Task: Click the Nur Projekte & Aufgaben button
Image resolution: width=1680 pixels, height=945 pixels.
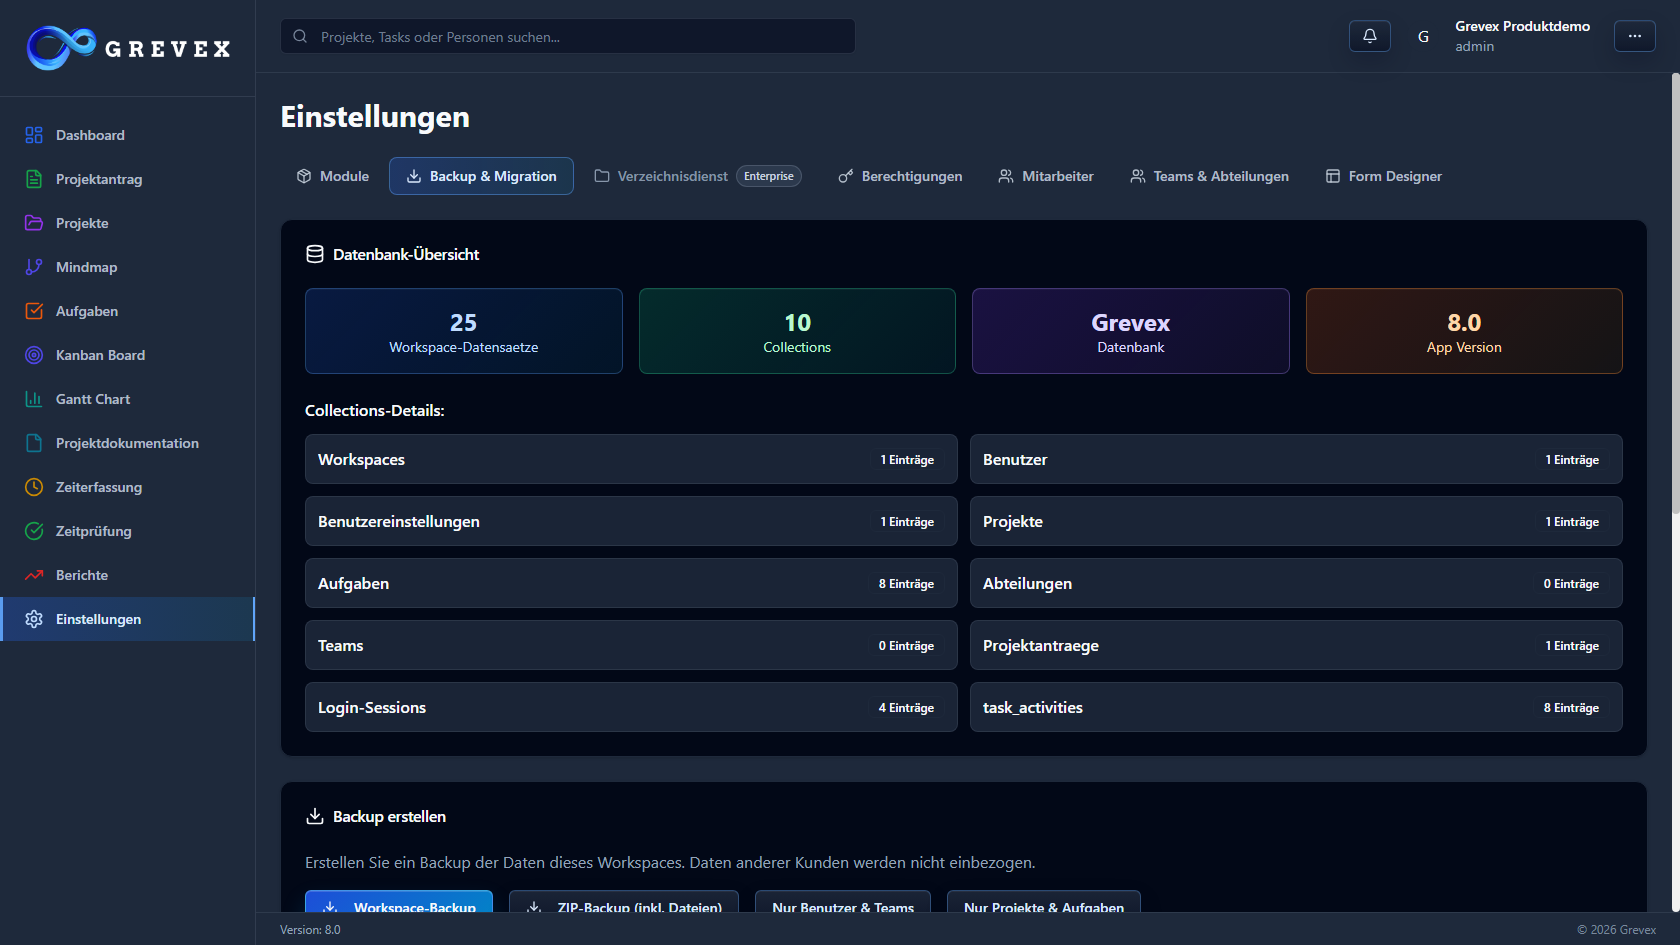Action: 1044,901
